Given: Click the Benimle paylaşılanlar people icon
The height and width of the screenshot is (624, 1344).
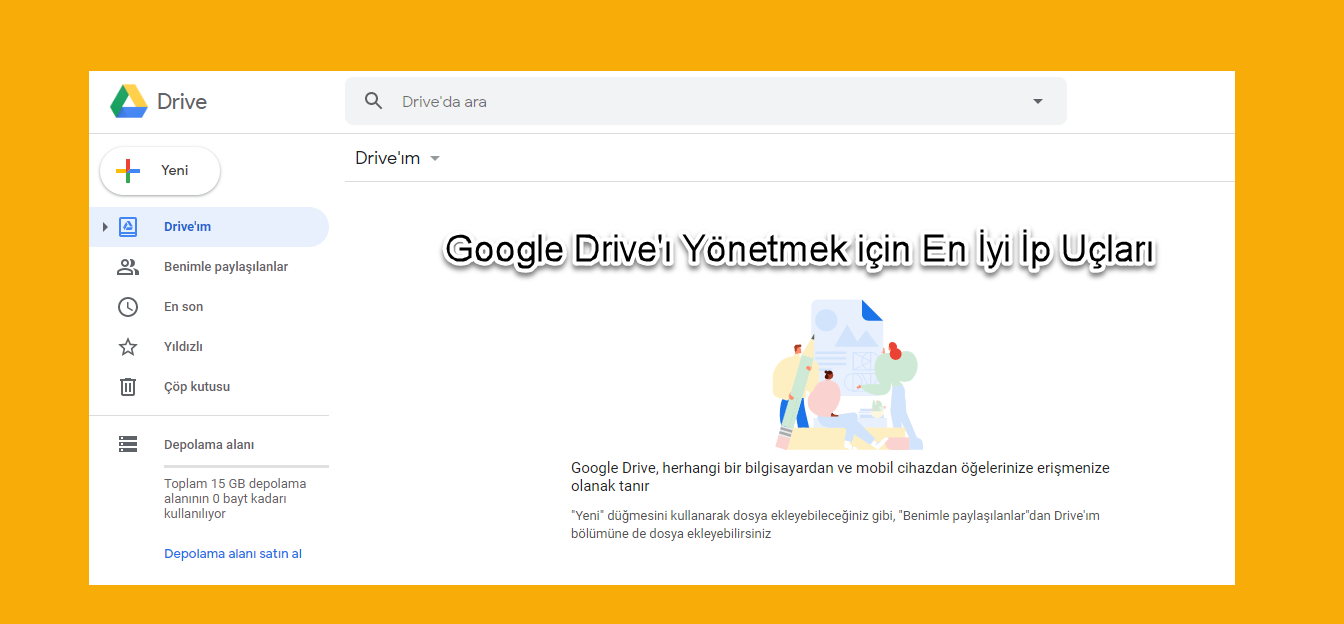Looking at the screenshot, I should (x=128, y=267).
